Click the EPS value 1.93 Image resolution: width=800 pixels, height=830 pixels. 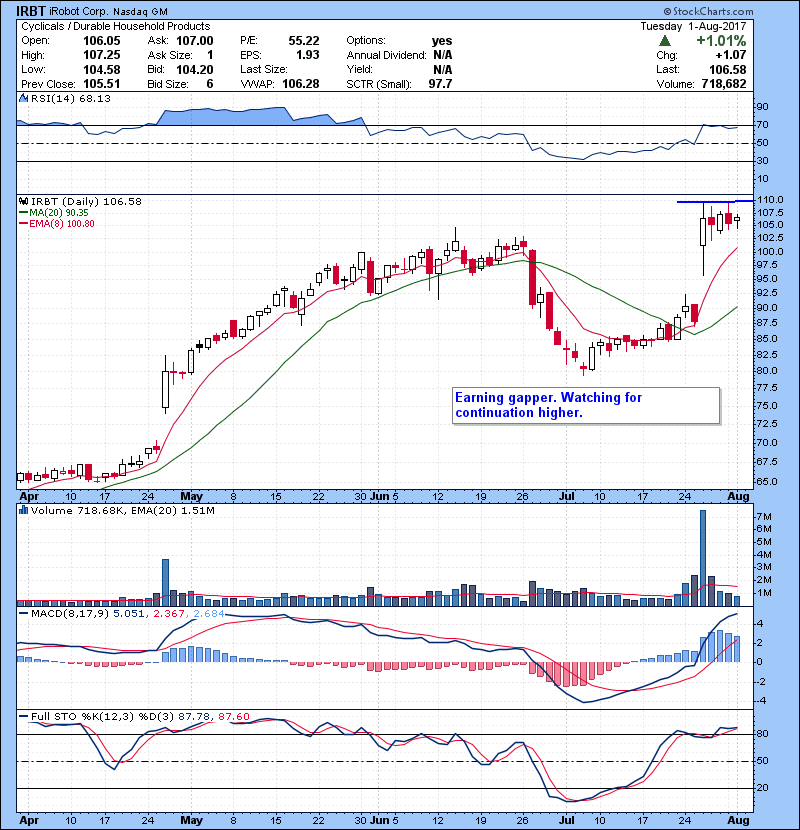click(x=308, y=55)
